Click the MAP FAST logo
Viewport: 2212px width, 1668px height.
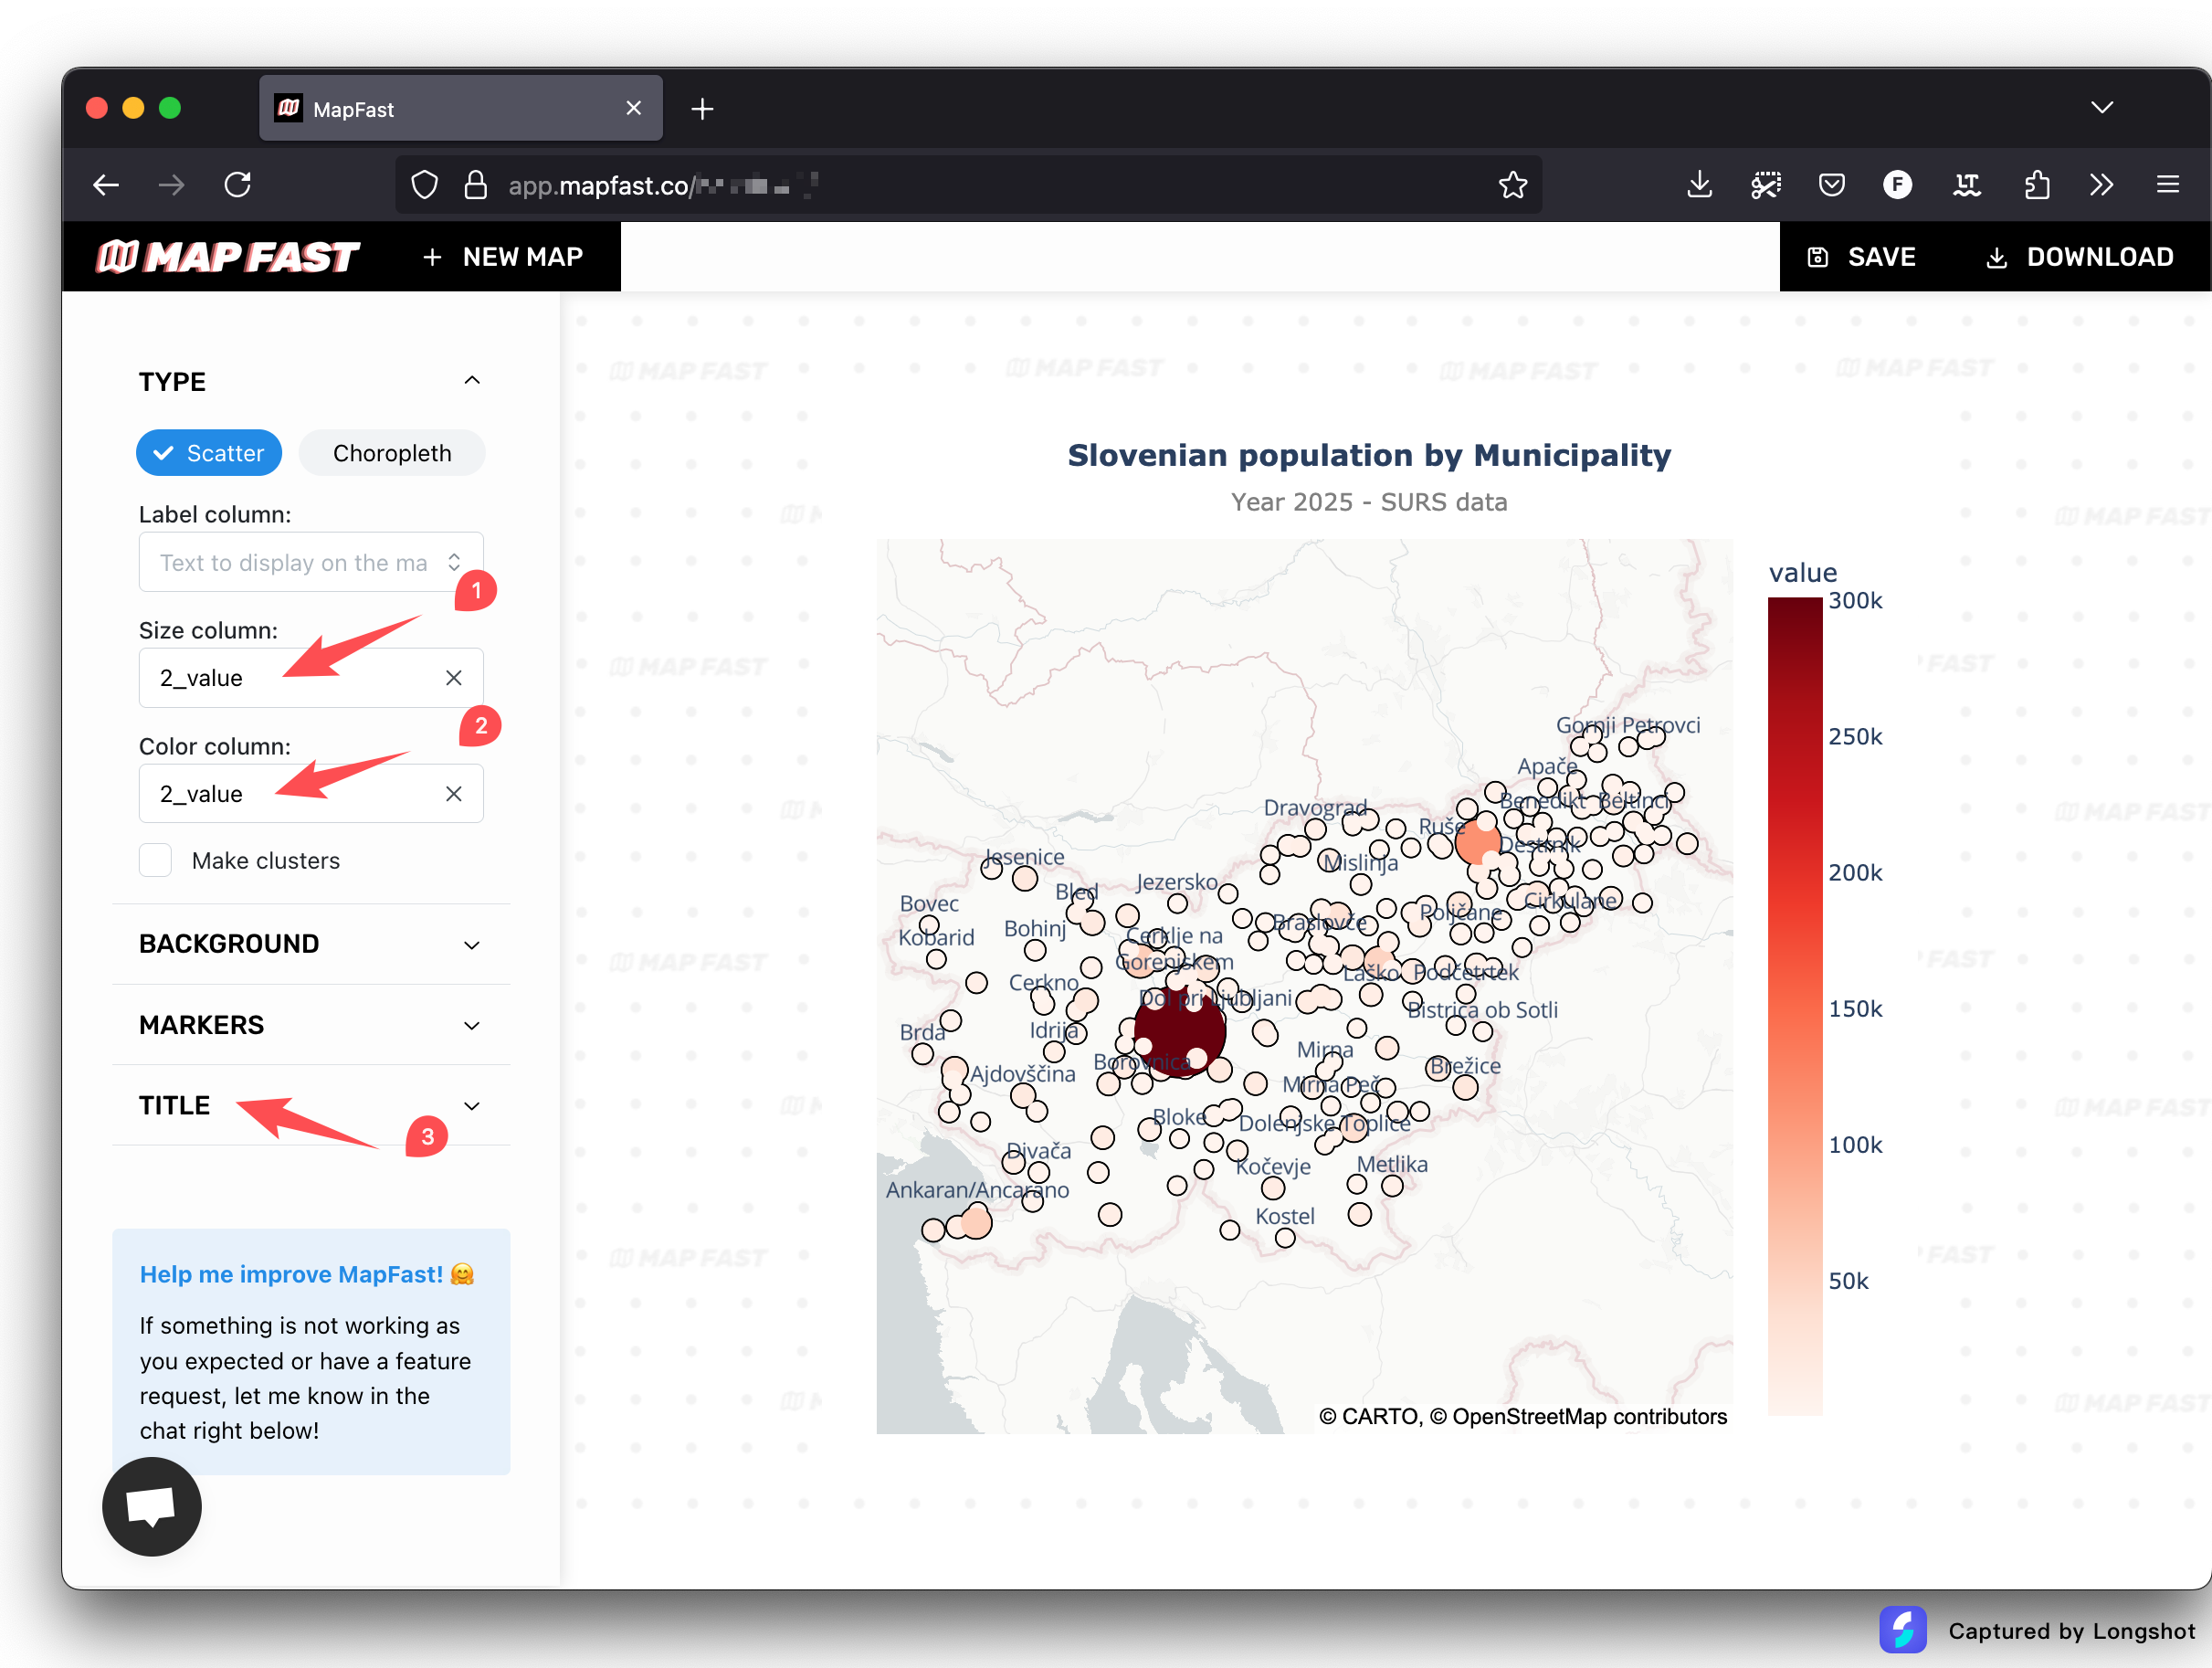(x=227, y=257)
